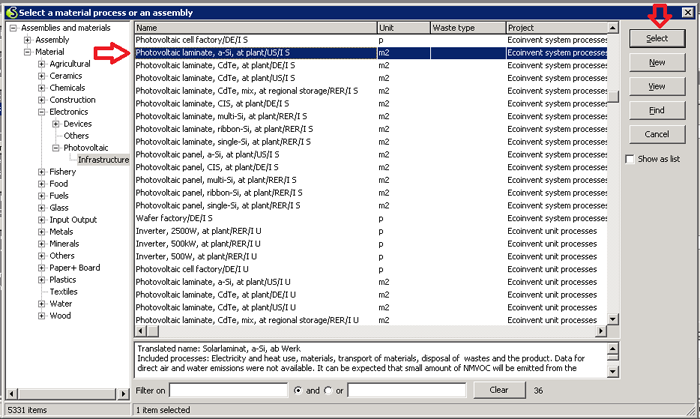Sort list by Name column header
Image resolution: width=700 pixels, height=419 pixels.
[255, 28]
